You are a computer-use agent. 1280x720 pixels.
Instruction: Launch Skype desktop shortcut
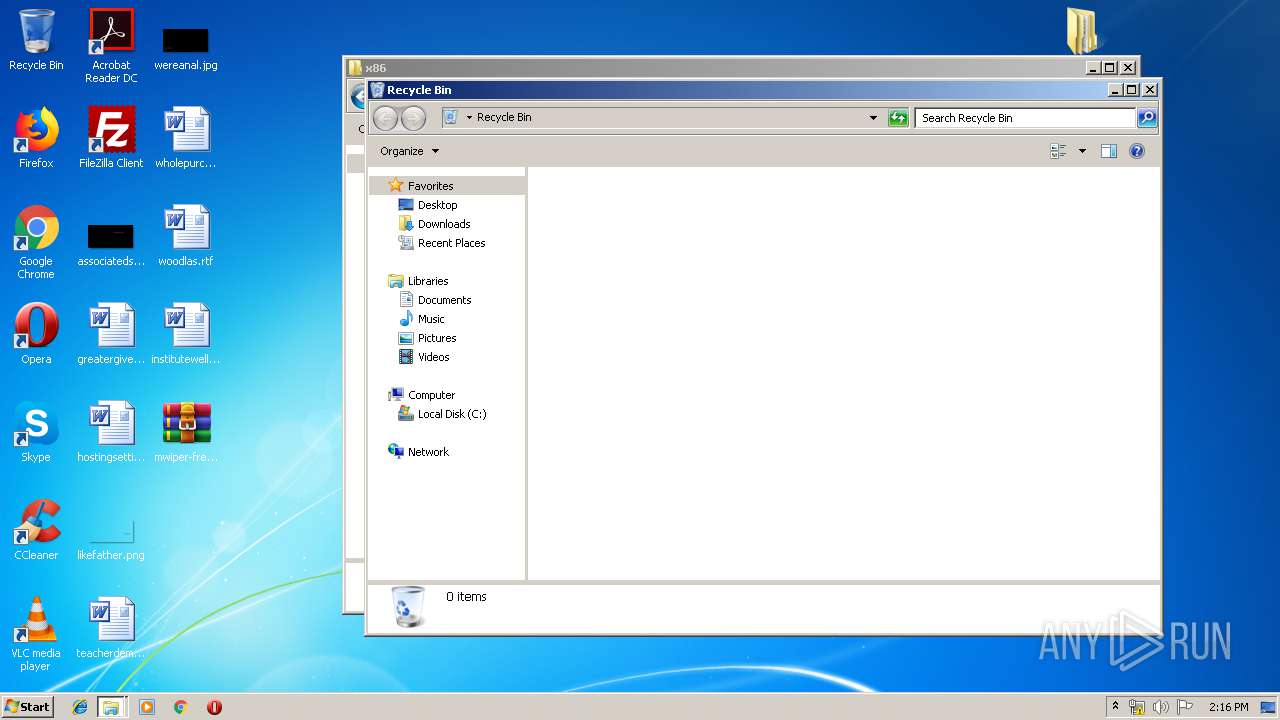tap(36, 432)
